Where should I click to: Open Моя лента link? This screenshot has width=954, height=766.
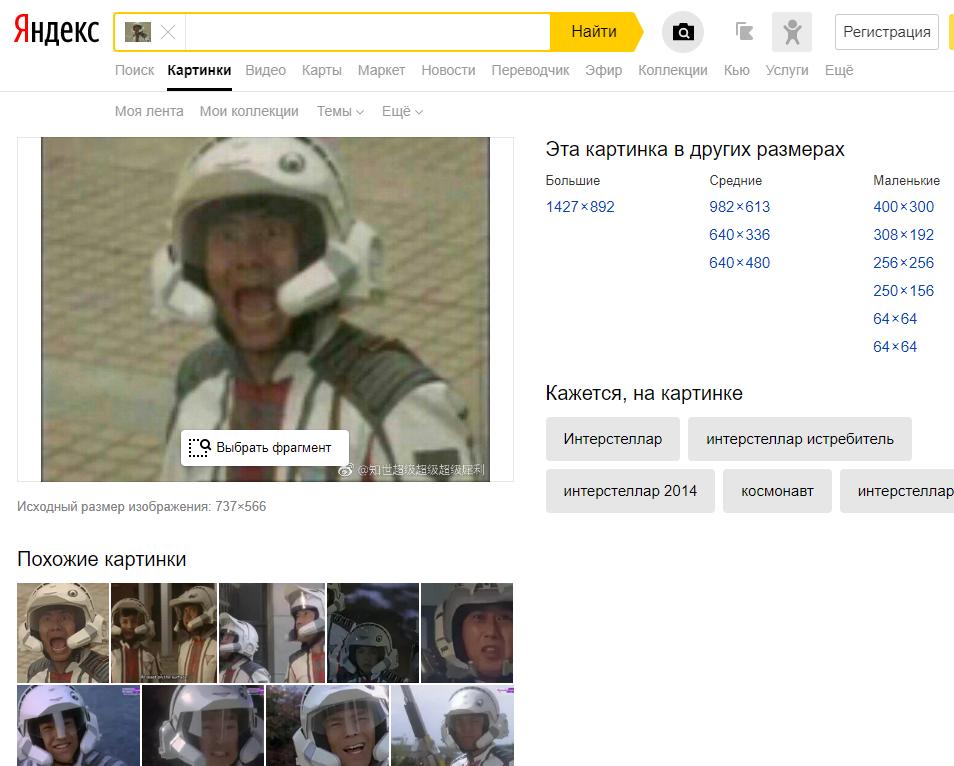[x=149, y=111]
